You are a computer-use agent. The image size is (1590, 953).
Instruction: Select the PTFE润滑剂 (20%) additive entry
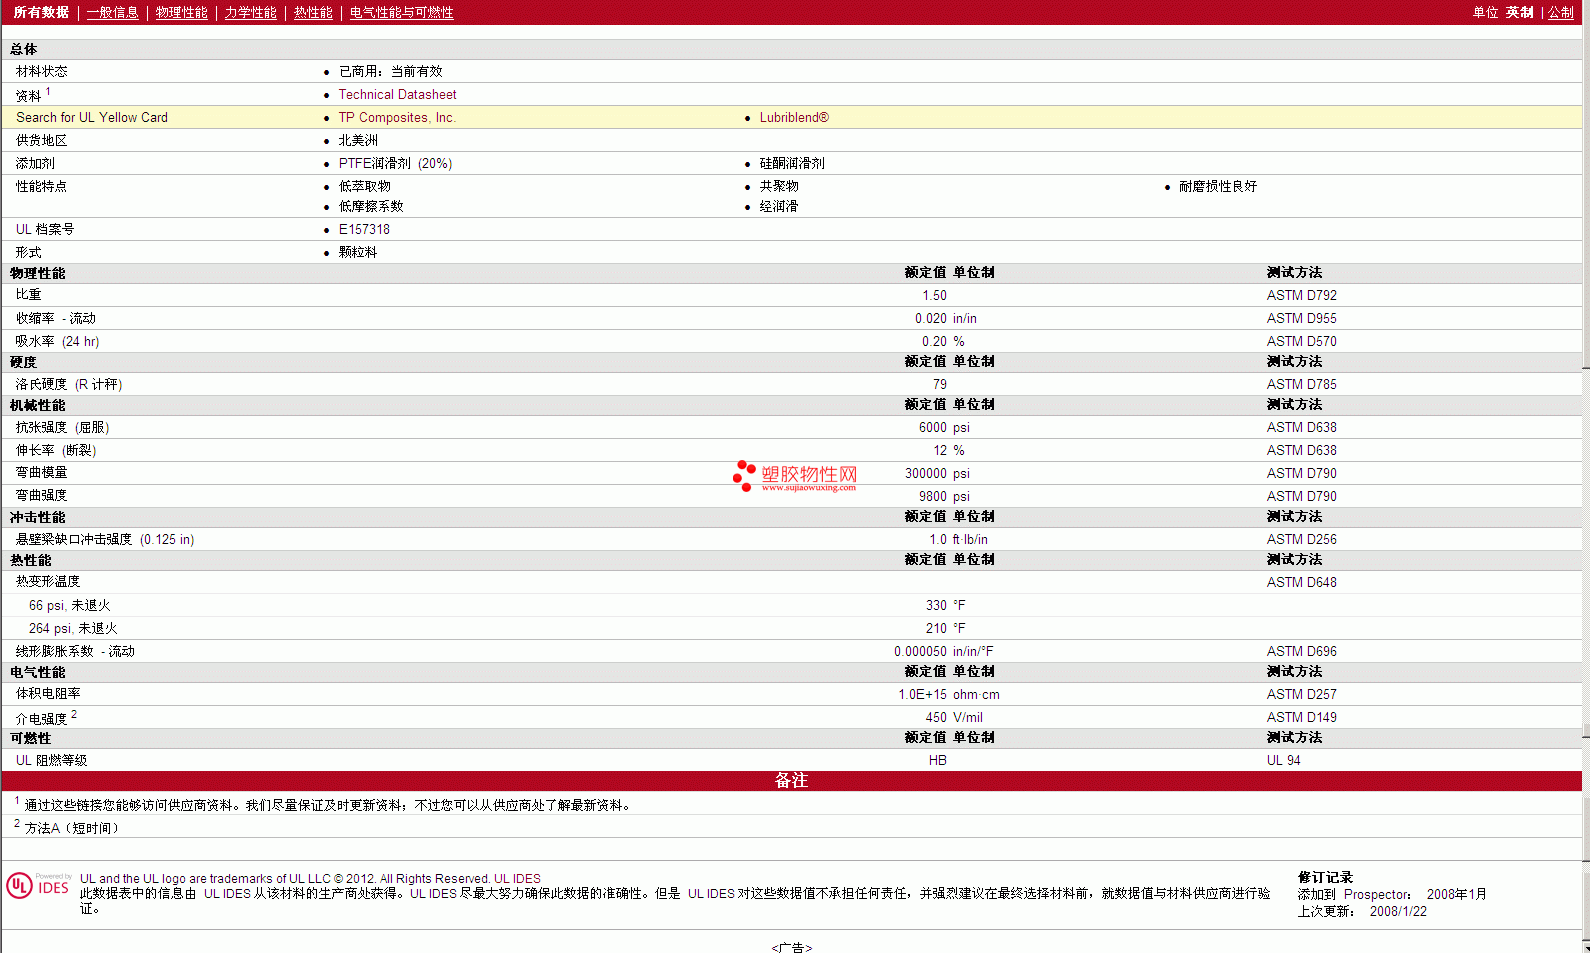click(x=395, y=164)
